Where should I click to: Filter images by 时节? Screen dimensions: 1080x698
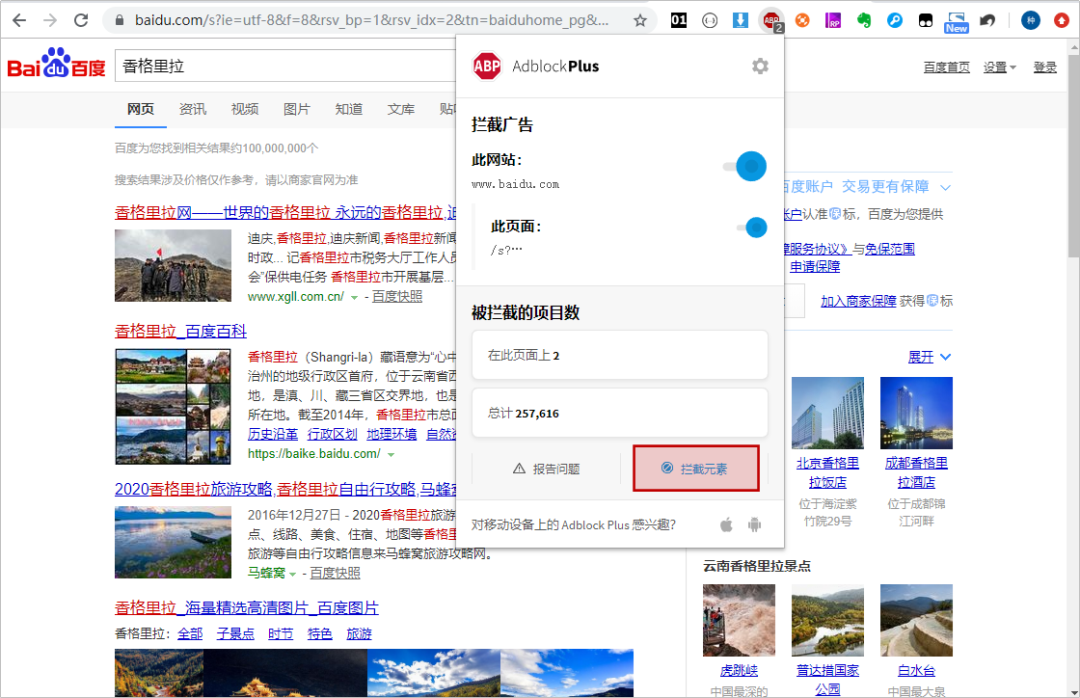tap(280, 634)
